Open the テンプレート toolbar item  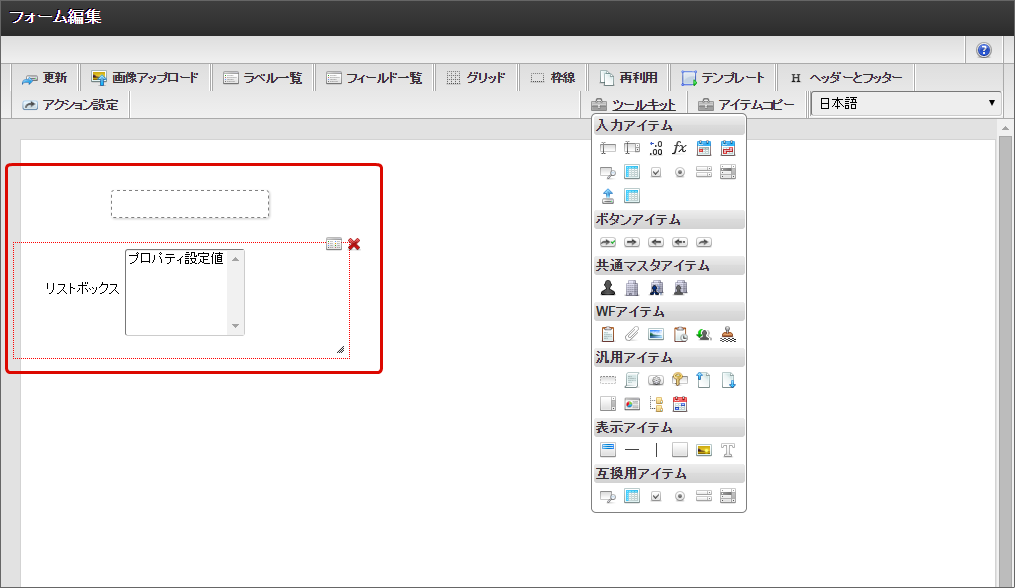click(723, 78)
